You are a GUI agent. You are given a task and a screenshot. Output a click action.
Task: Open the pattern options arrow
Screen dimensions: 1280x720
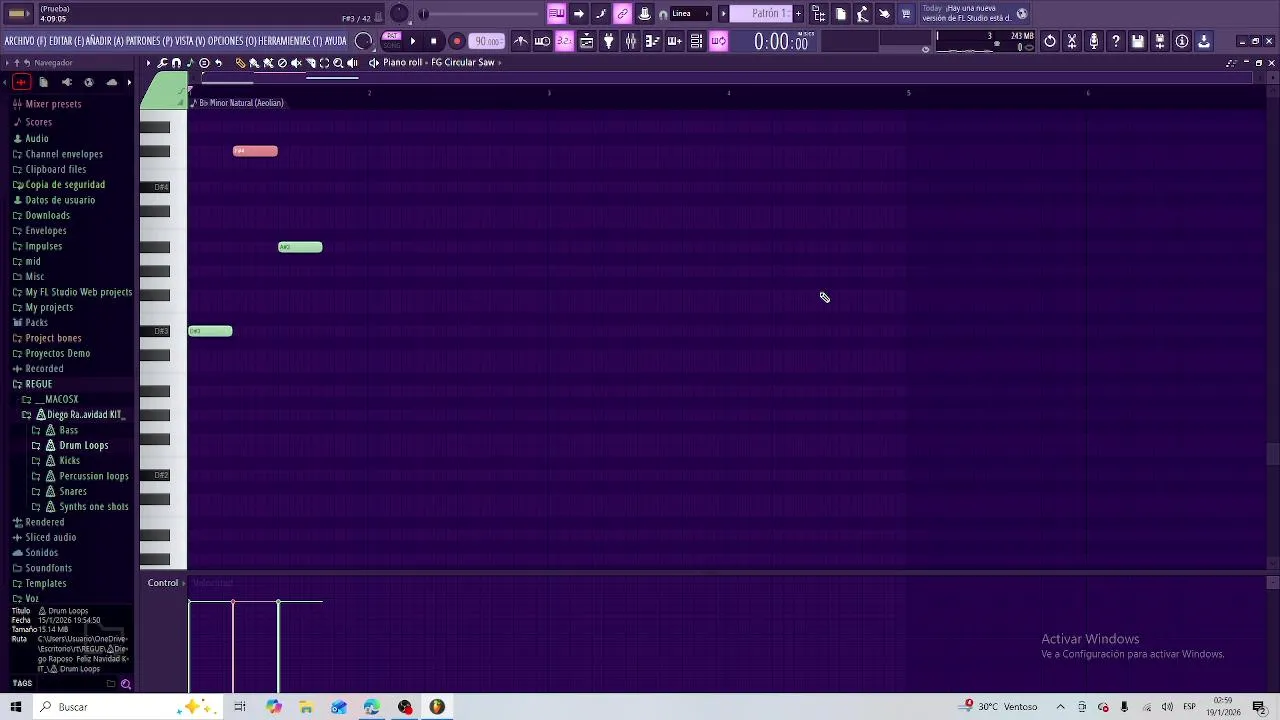click(x=724, y=14)
